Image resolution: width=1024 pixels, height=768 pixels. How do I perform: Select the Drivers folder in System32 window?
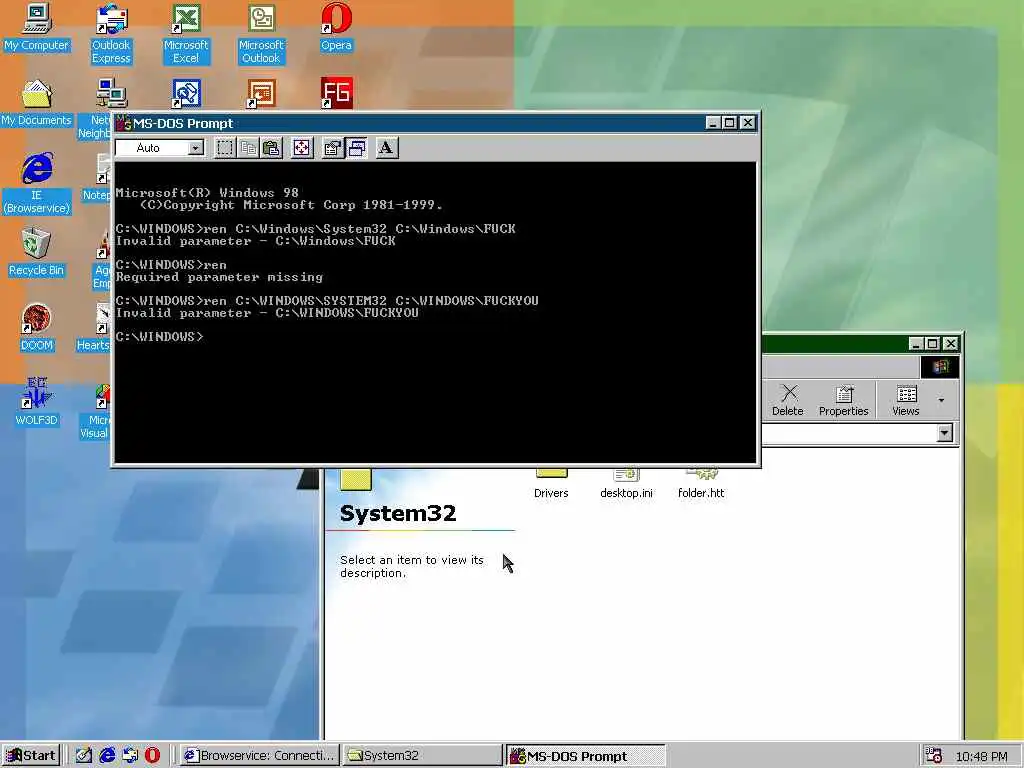coord(551,484)
